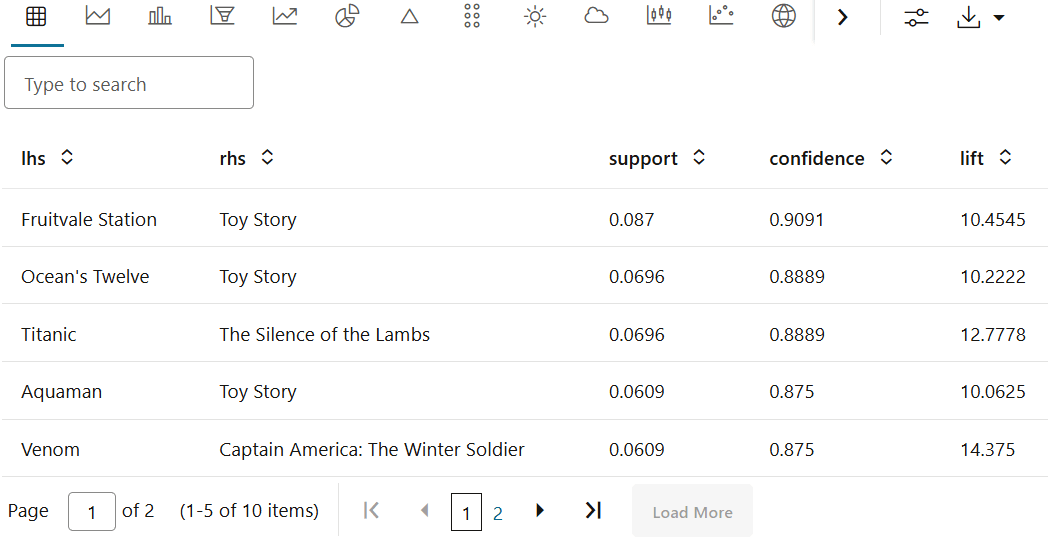Sort by support column
The image size is (1048, 547).
click(x=699, y=158)
